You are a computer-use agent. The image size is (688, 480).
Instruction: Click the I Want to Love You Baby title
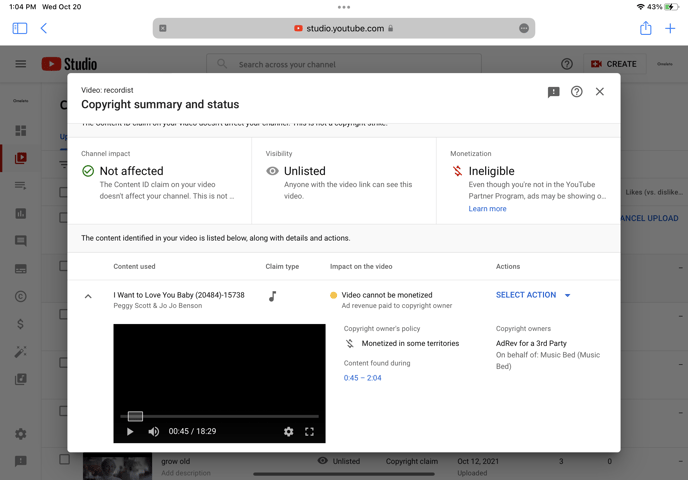[179, 295]
